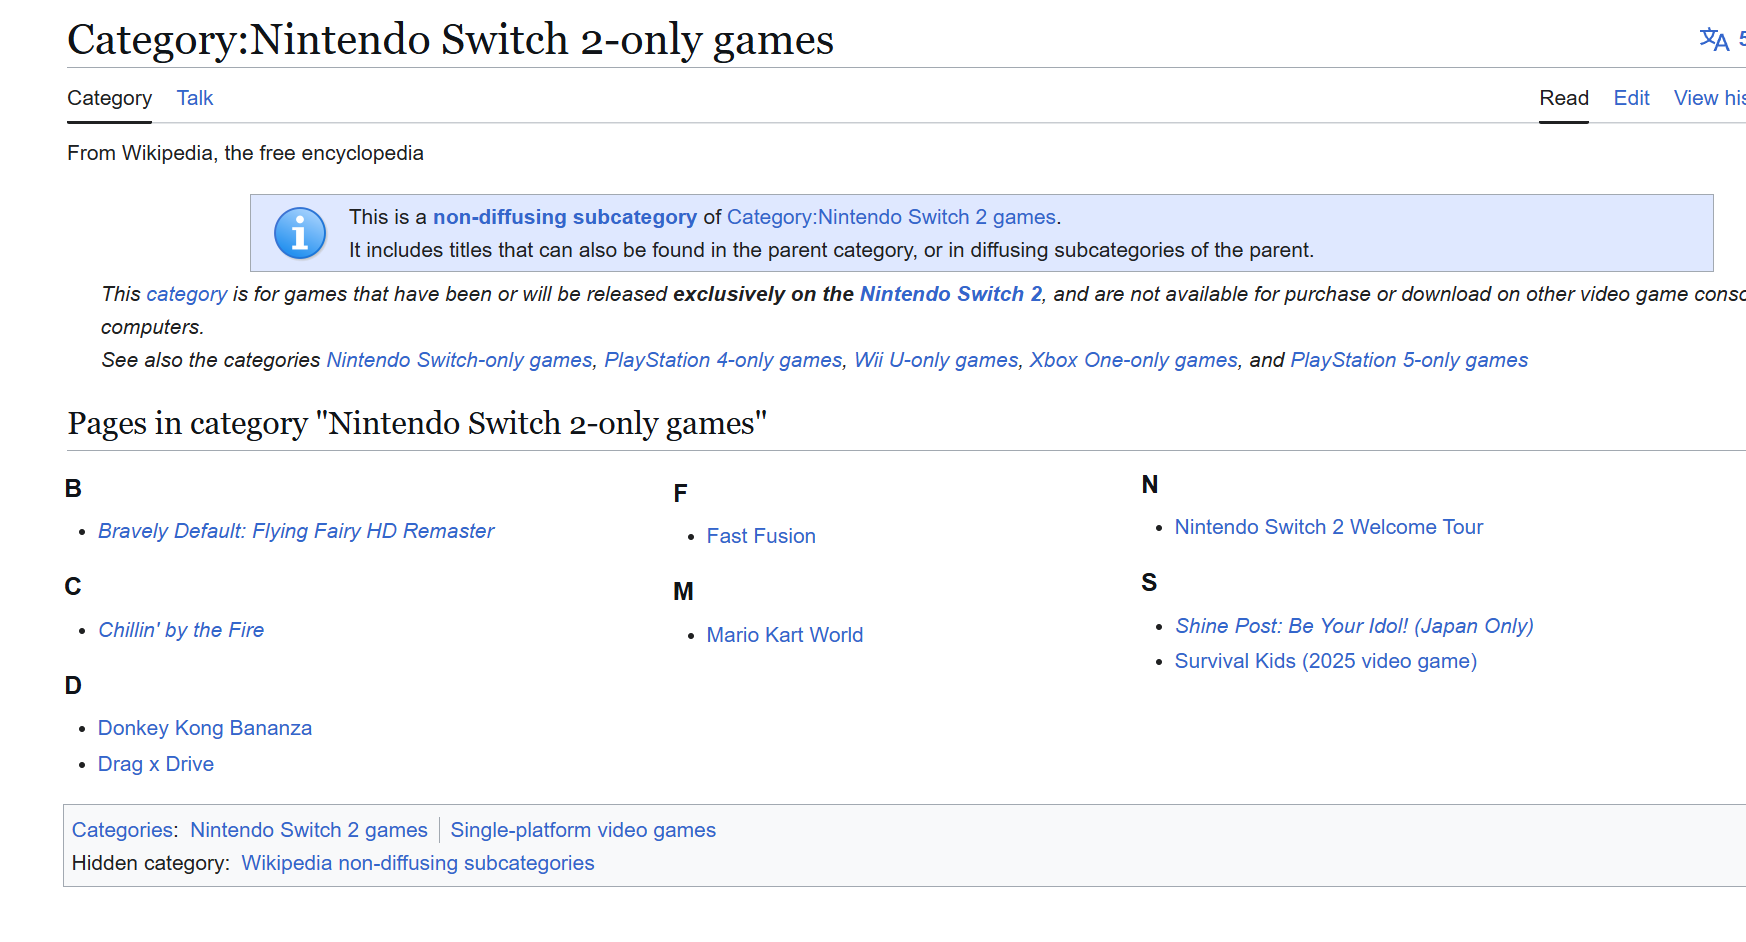Open Bravely Default: Flying Fairy HD Remaster
The width and height of the screenshot is (1746, 942).
pyautogui.click(x=296, y=531)
